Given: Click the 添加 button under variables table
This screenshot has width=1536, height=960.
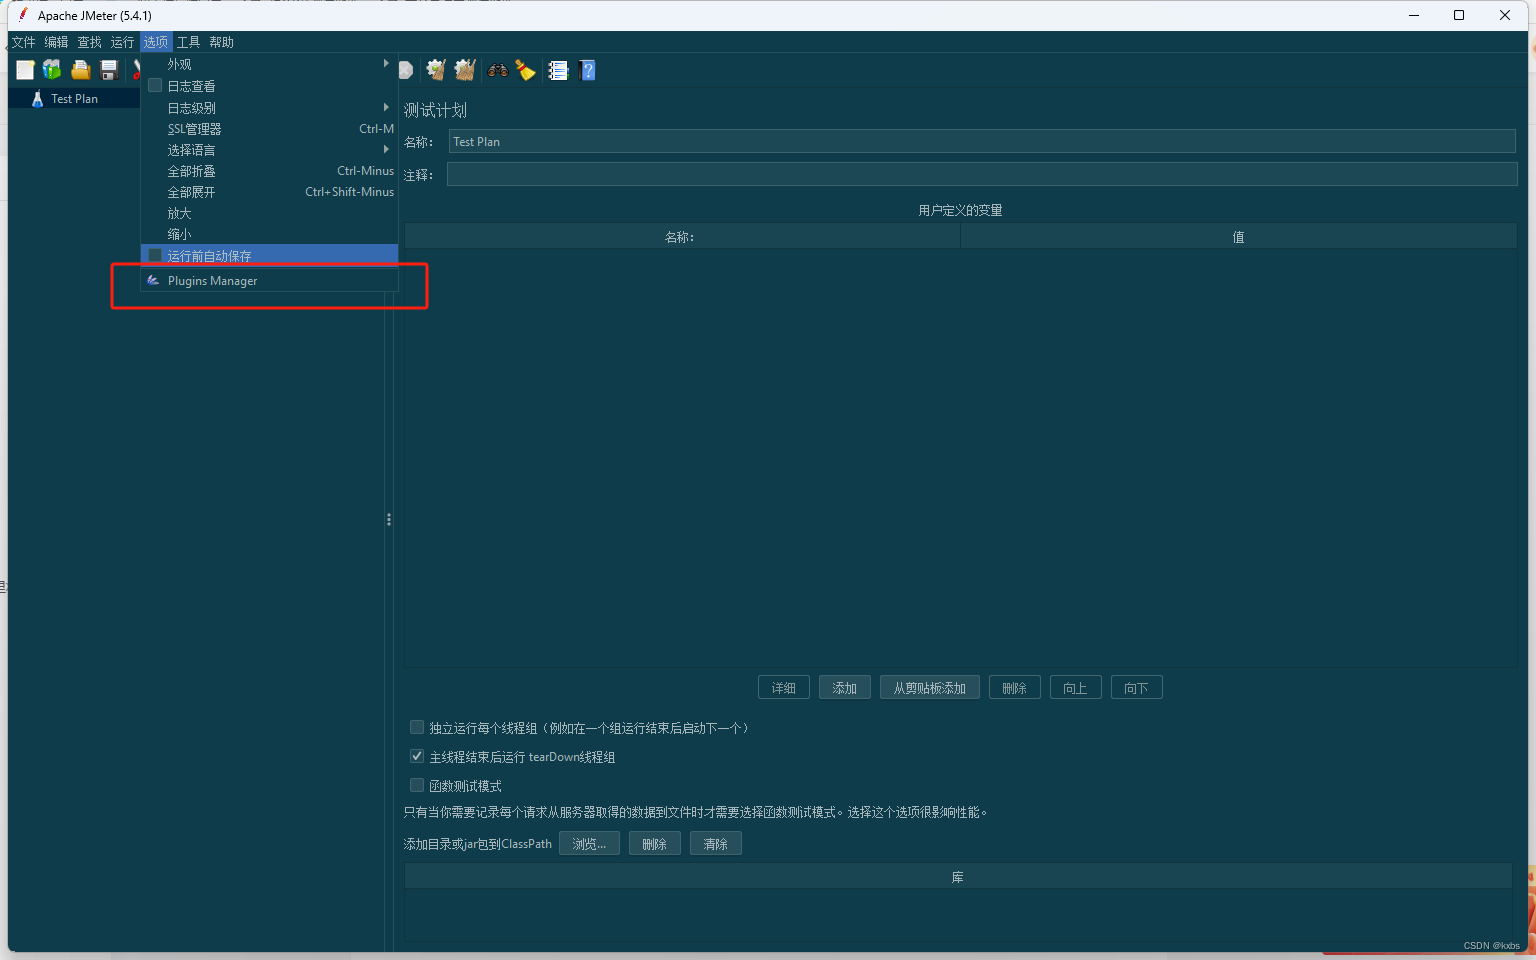Looking at the screenshot, I should pos(845,688).
